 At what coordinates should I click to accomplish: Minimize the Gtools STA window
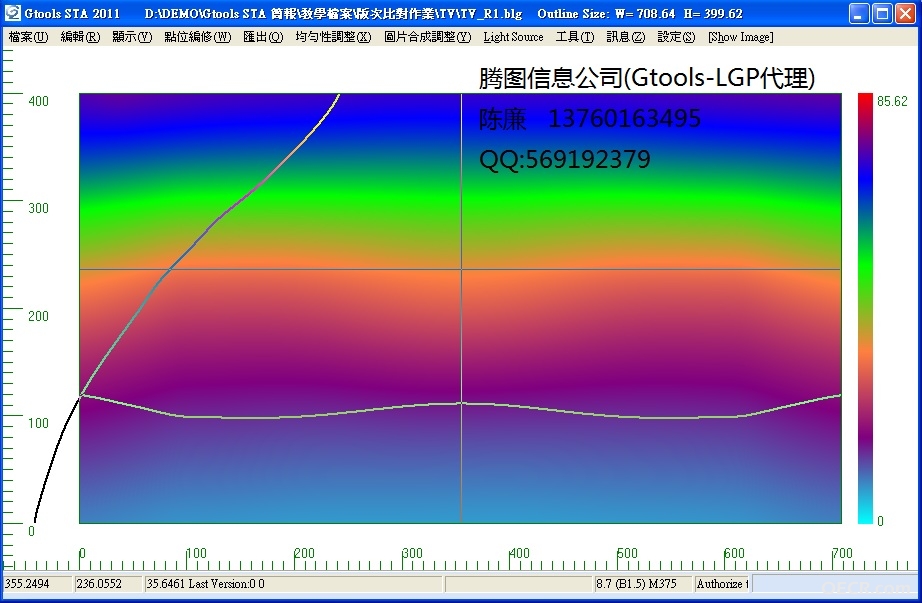pyautogui.click(x=859, y=14)
